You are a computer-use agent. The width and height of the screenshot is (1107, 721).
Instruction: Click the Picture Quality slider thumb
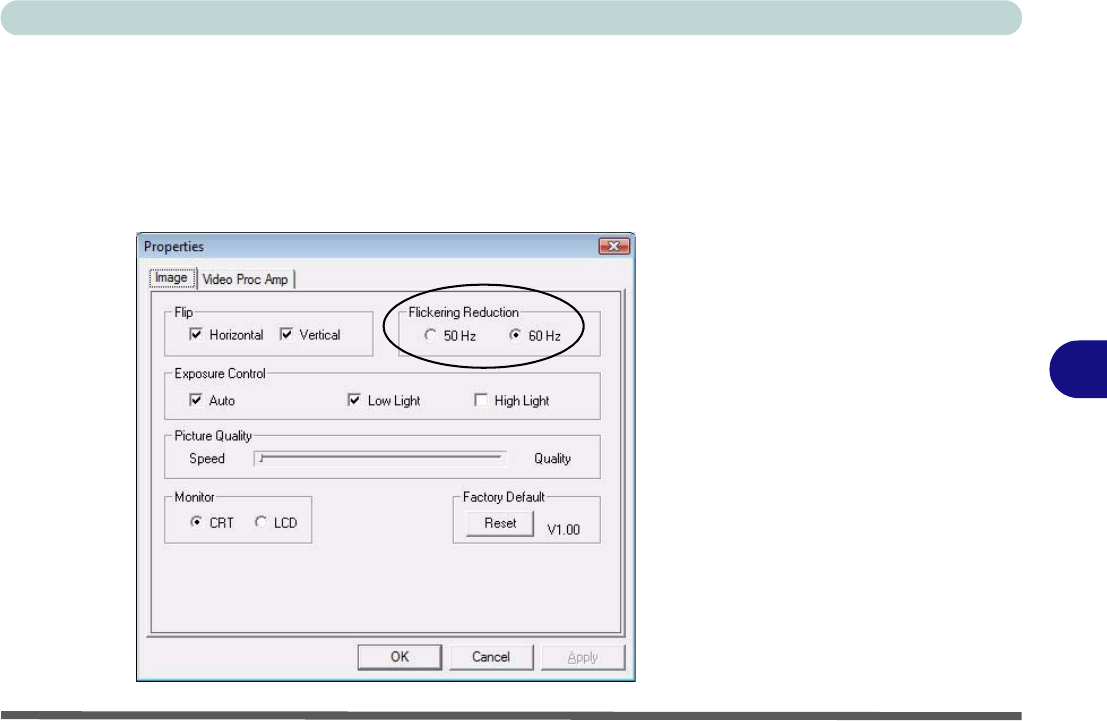click(261, 458)
